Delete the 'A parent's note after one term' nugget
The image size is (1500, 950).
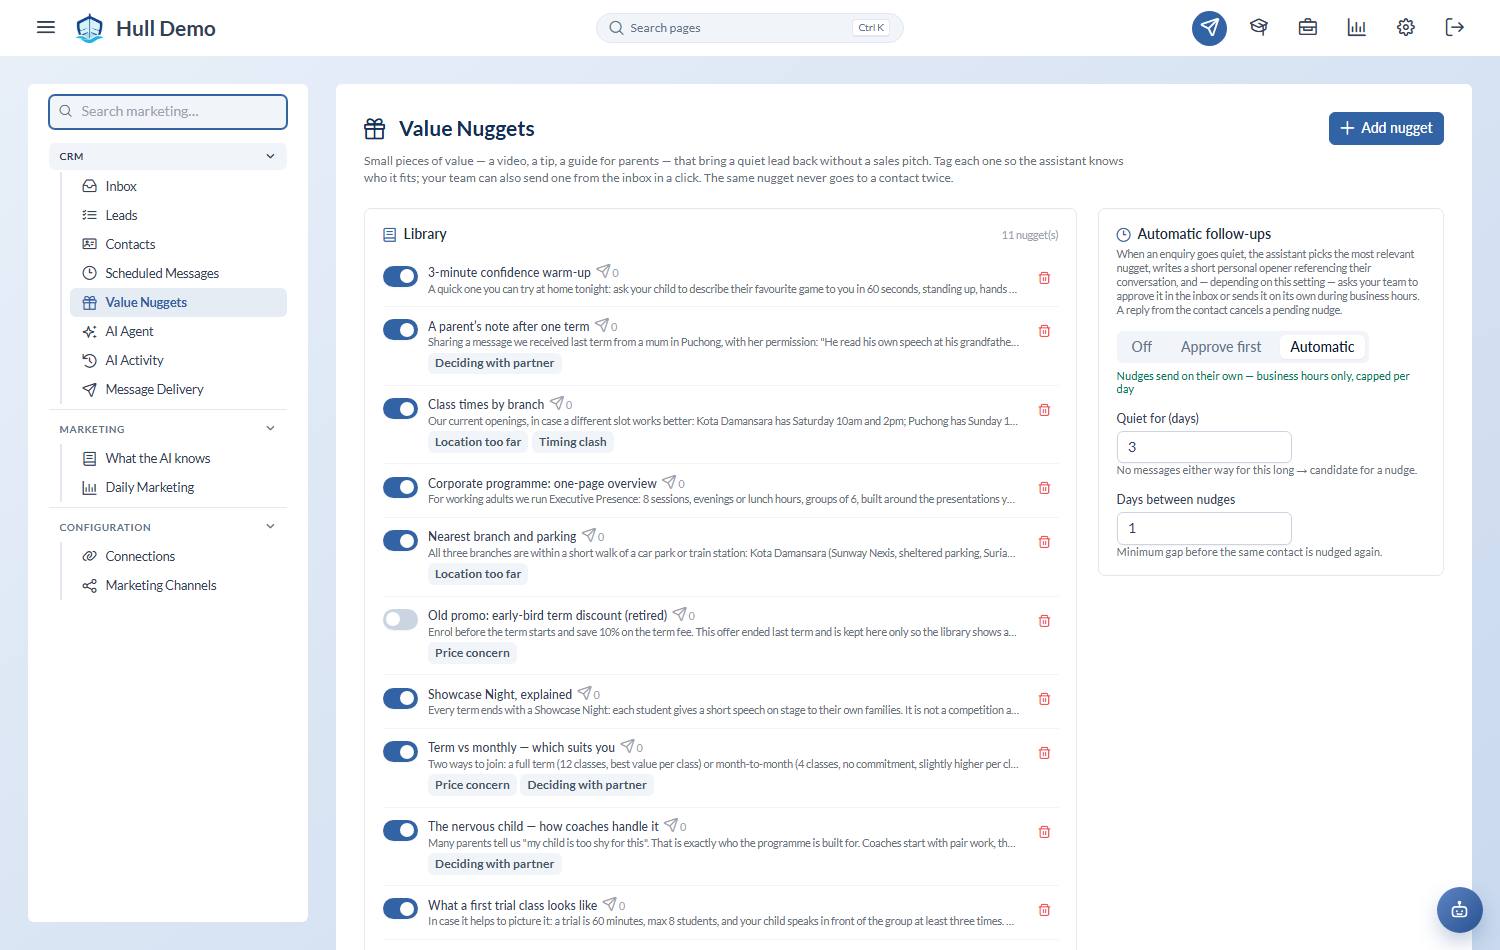pyautogui.click(x=1044, y=331)
